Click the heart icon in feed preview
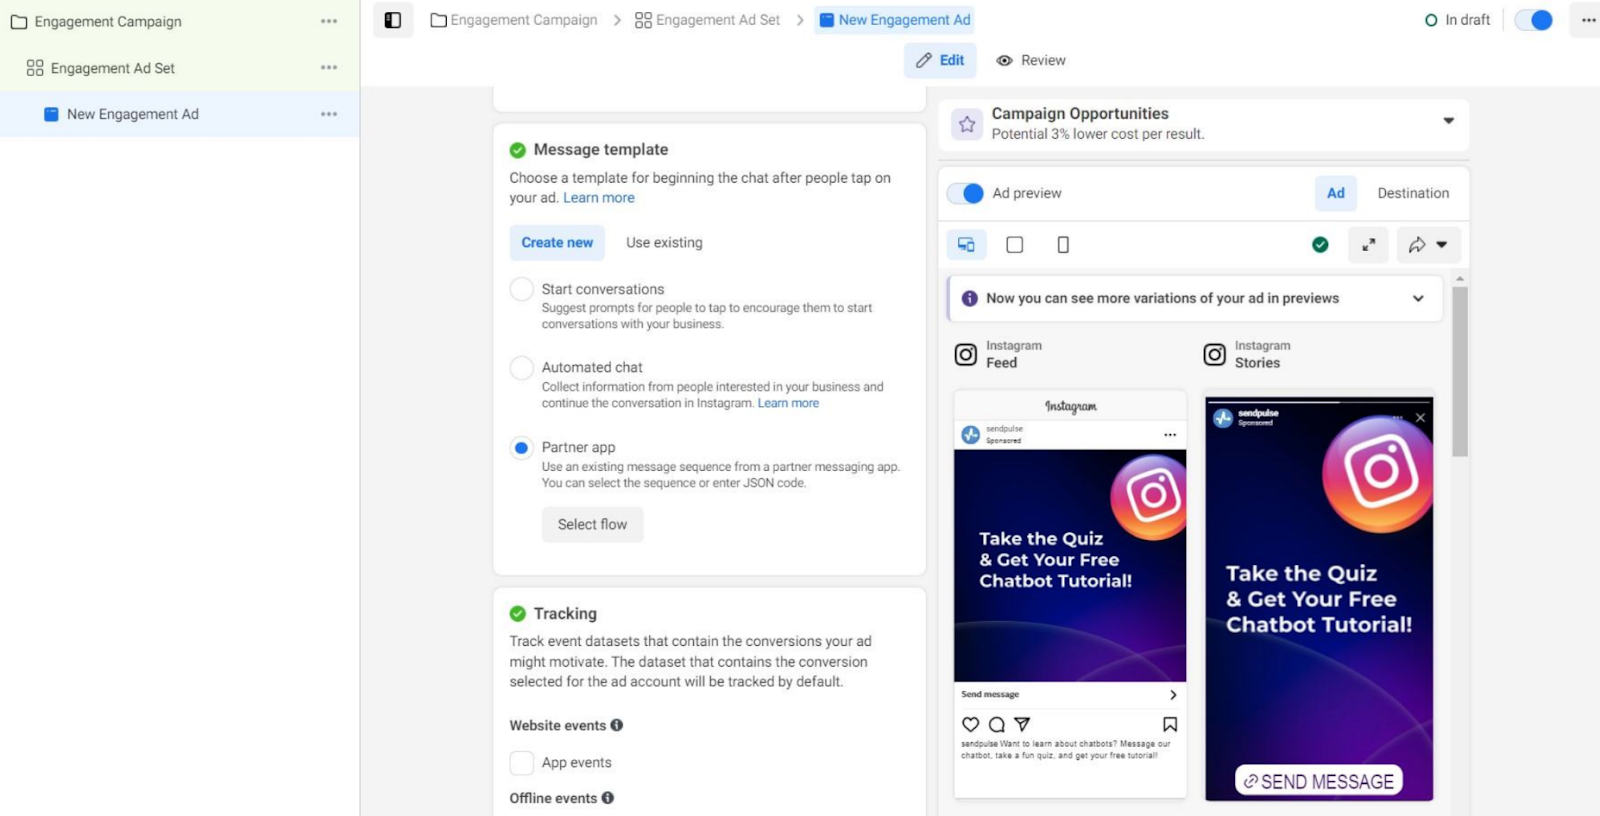Image resolution: width=1600 pixels, height=816 pixels. click(970, 724)
